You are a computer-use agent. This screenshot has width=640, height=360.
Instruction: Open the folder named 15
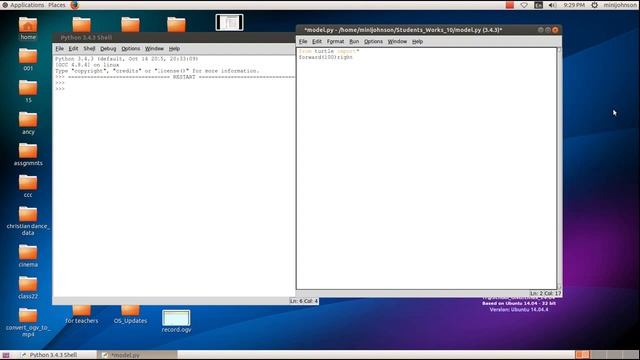click(28, 88)
